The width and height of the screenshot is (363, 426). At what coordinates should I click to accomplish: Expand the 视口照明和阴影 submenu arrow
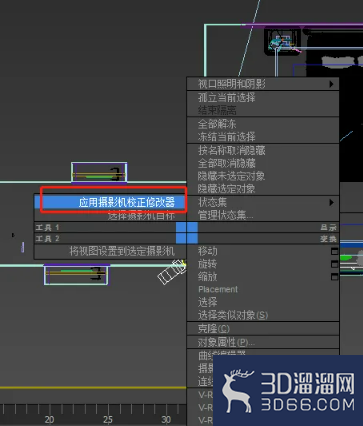click(x=331, y=84)
